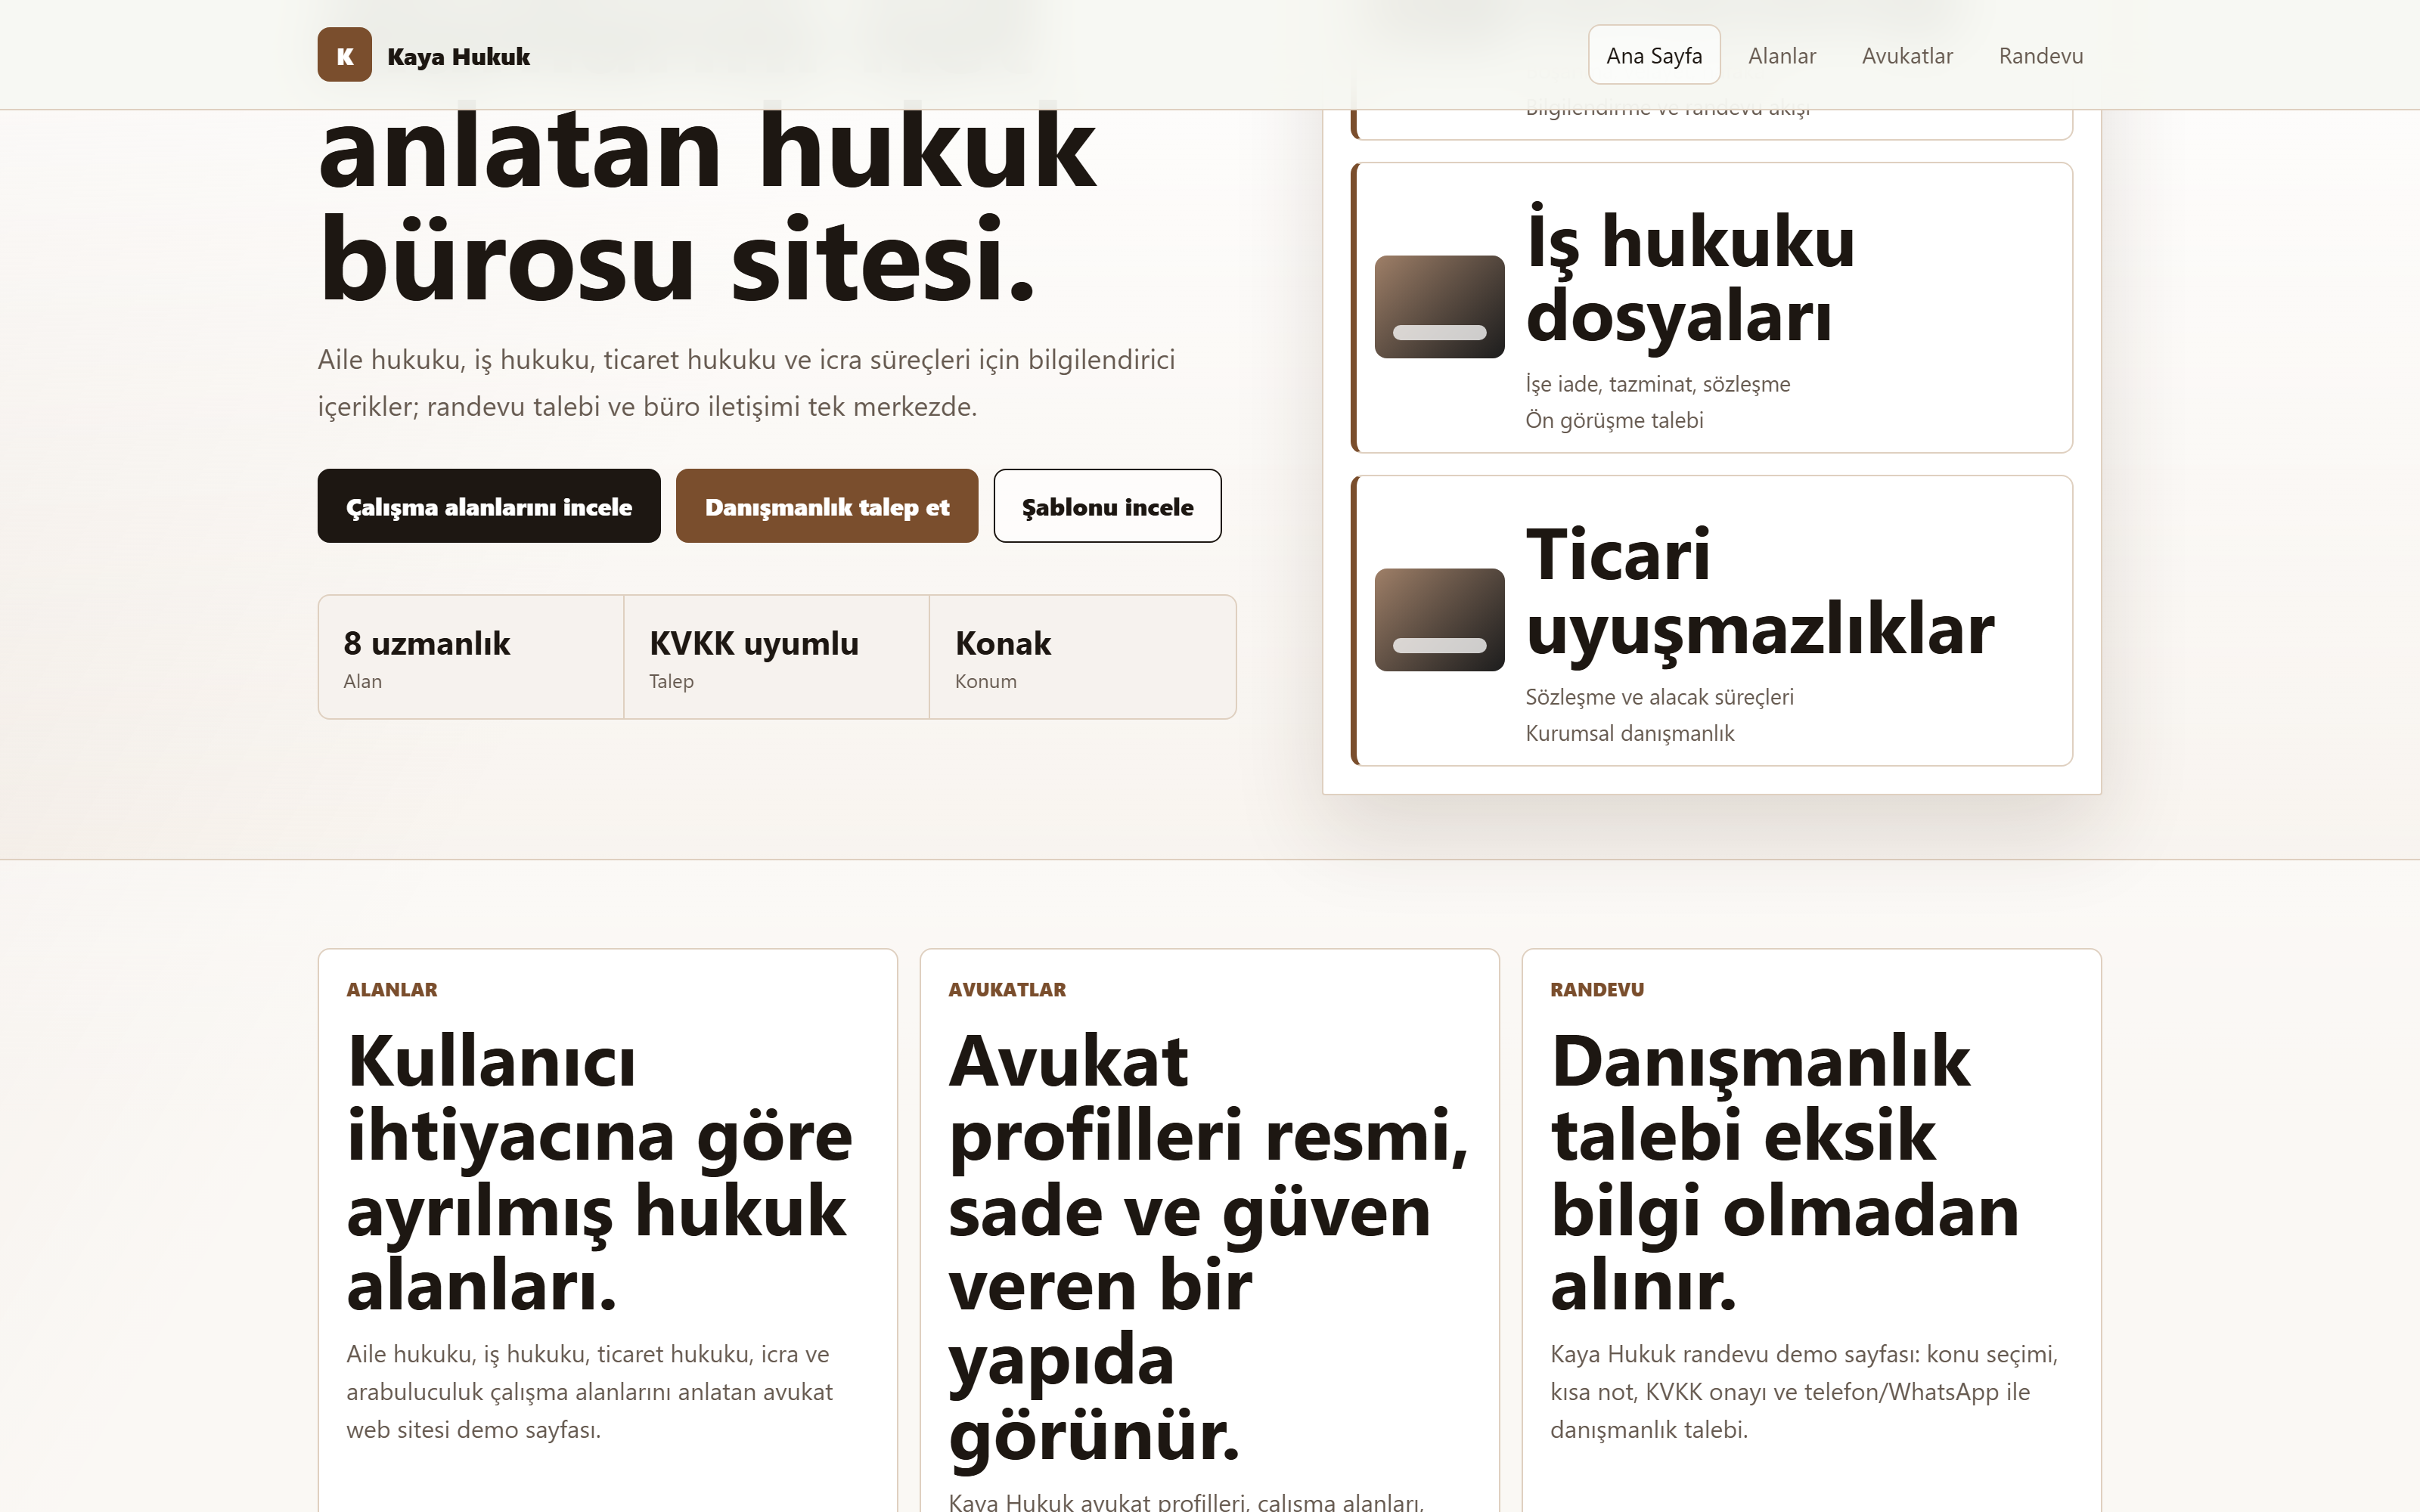
Task: Click the Danışmanlık talep et button
Action: point(827,506)
